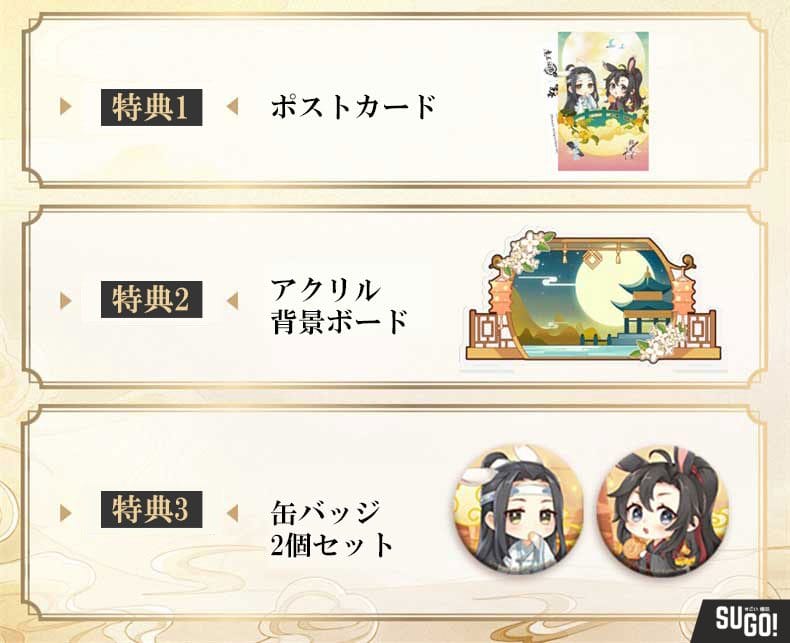Click the white flowers on the acrylic board's top-left
The width and height of the screenshot is (790, 643).
pyautogui.click(x=530, y=248)
